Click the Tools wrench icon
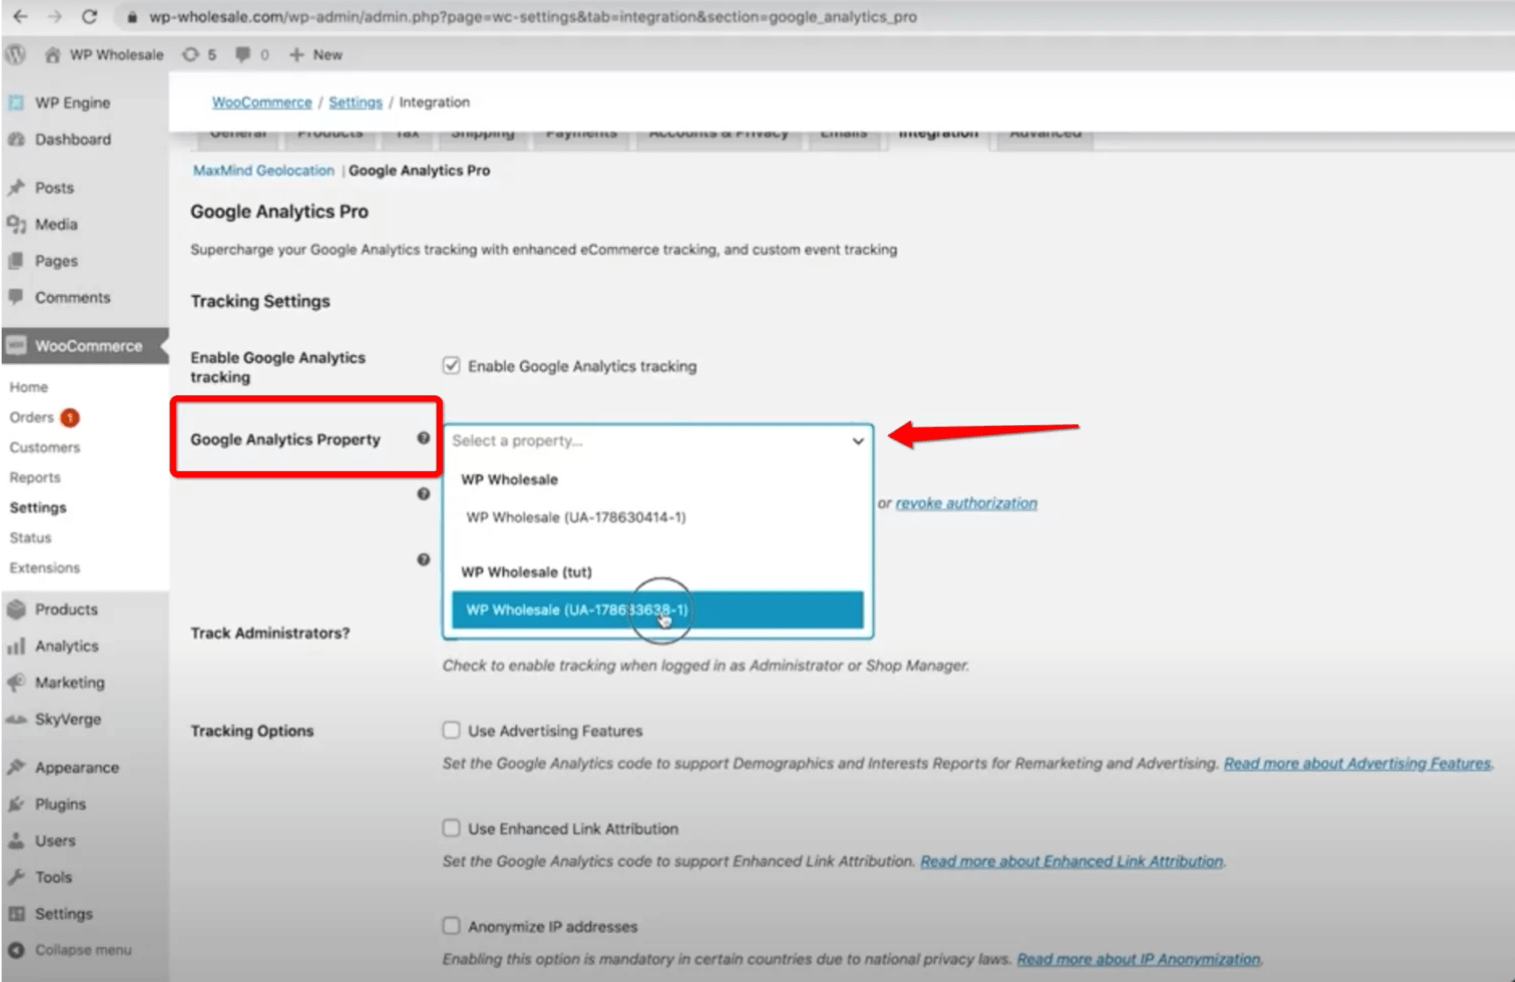Screen dimensions: 1515x982 point(16,877)
